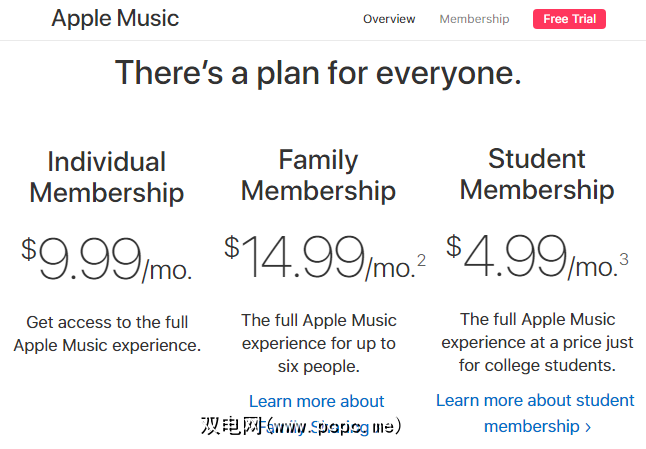Open the Overview tab
The image size is (646, 449).
389,19
